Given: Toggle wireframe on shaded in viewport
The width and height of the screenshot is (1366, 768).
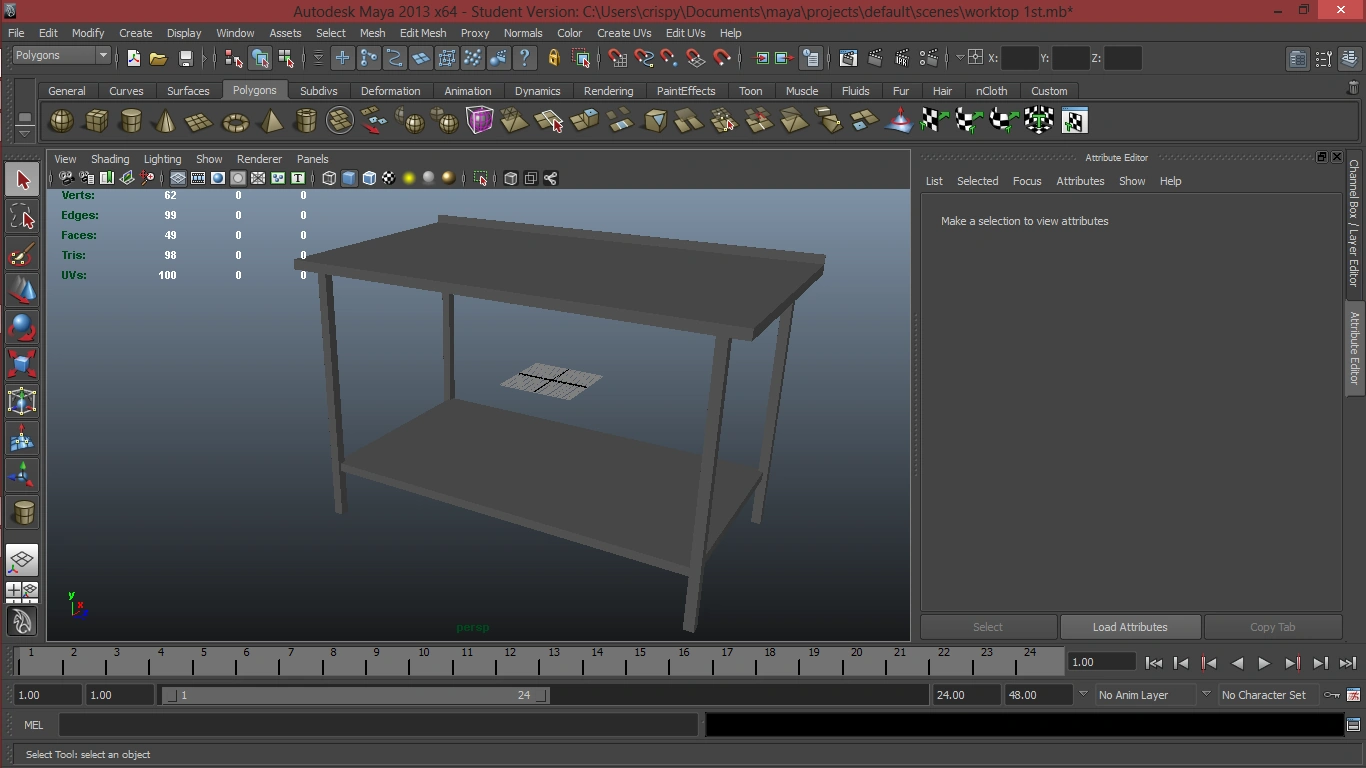Looking at the screenshot, I should [x=369, y=178].
